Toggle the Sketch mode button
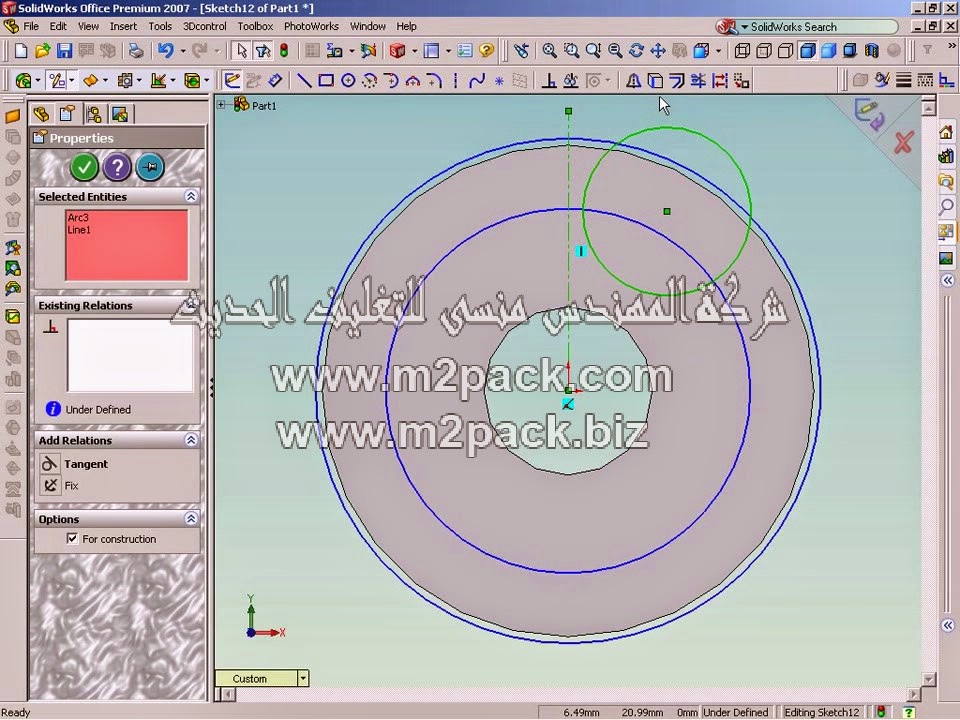The image size is (960, 720). coord(232,80)
